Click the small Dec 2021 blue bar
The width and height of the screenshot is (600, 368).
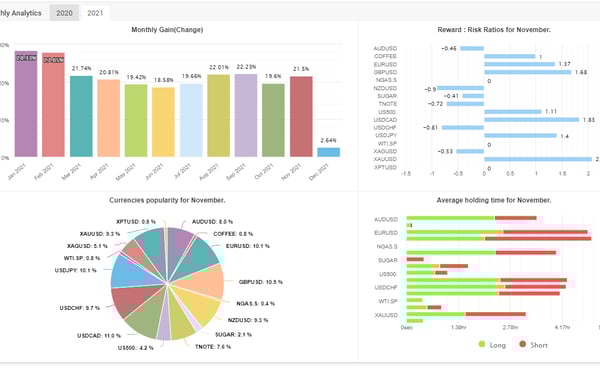[329, 152]
